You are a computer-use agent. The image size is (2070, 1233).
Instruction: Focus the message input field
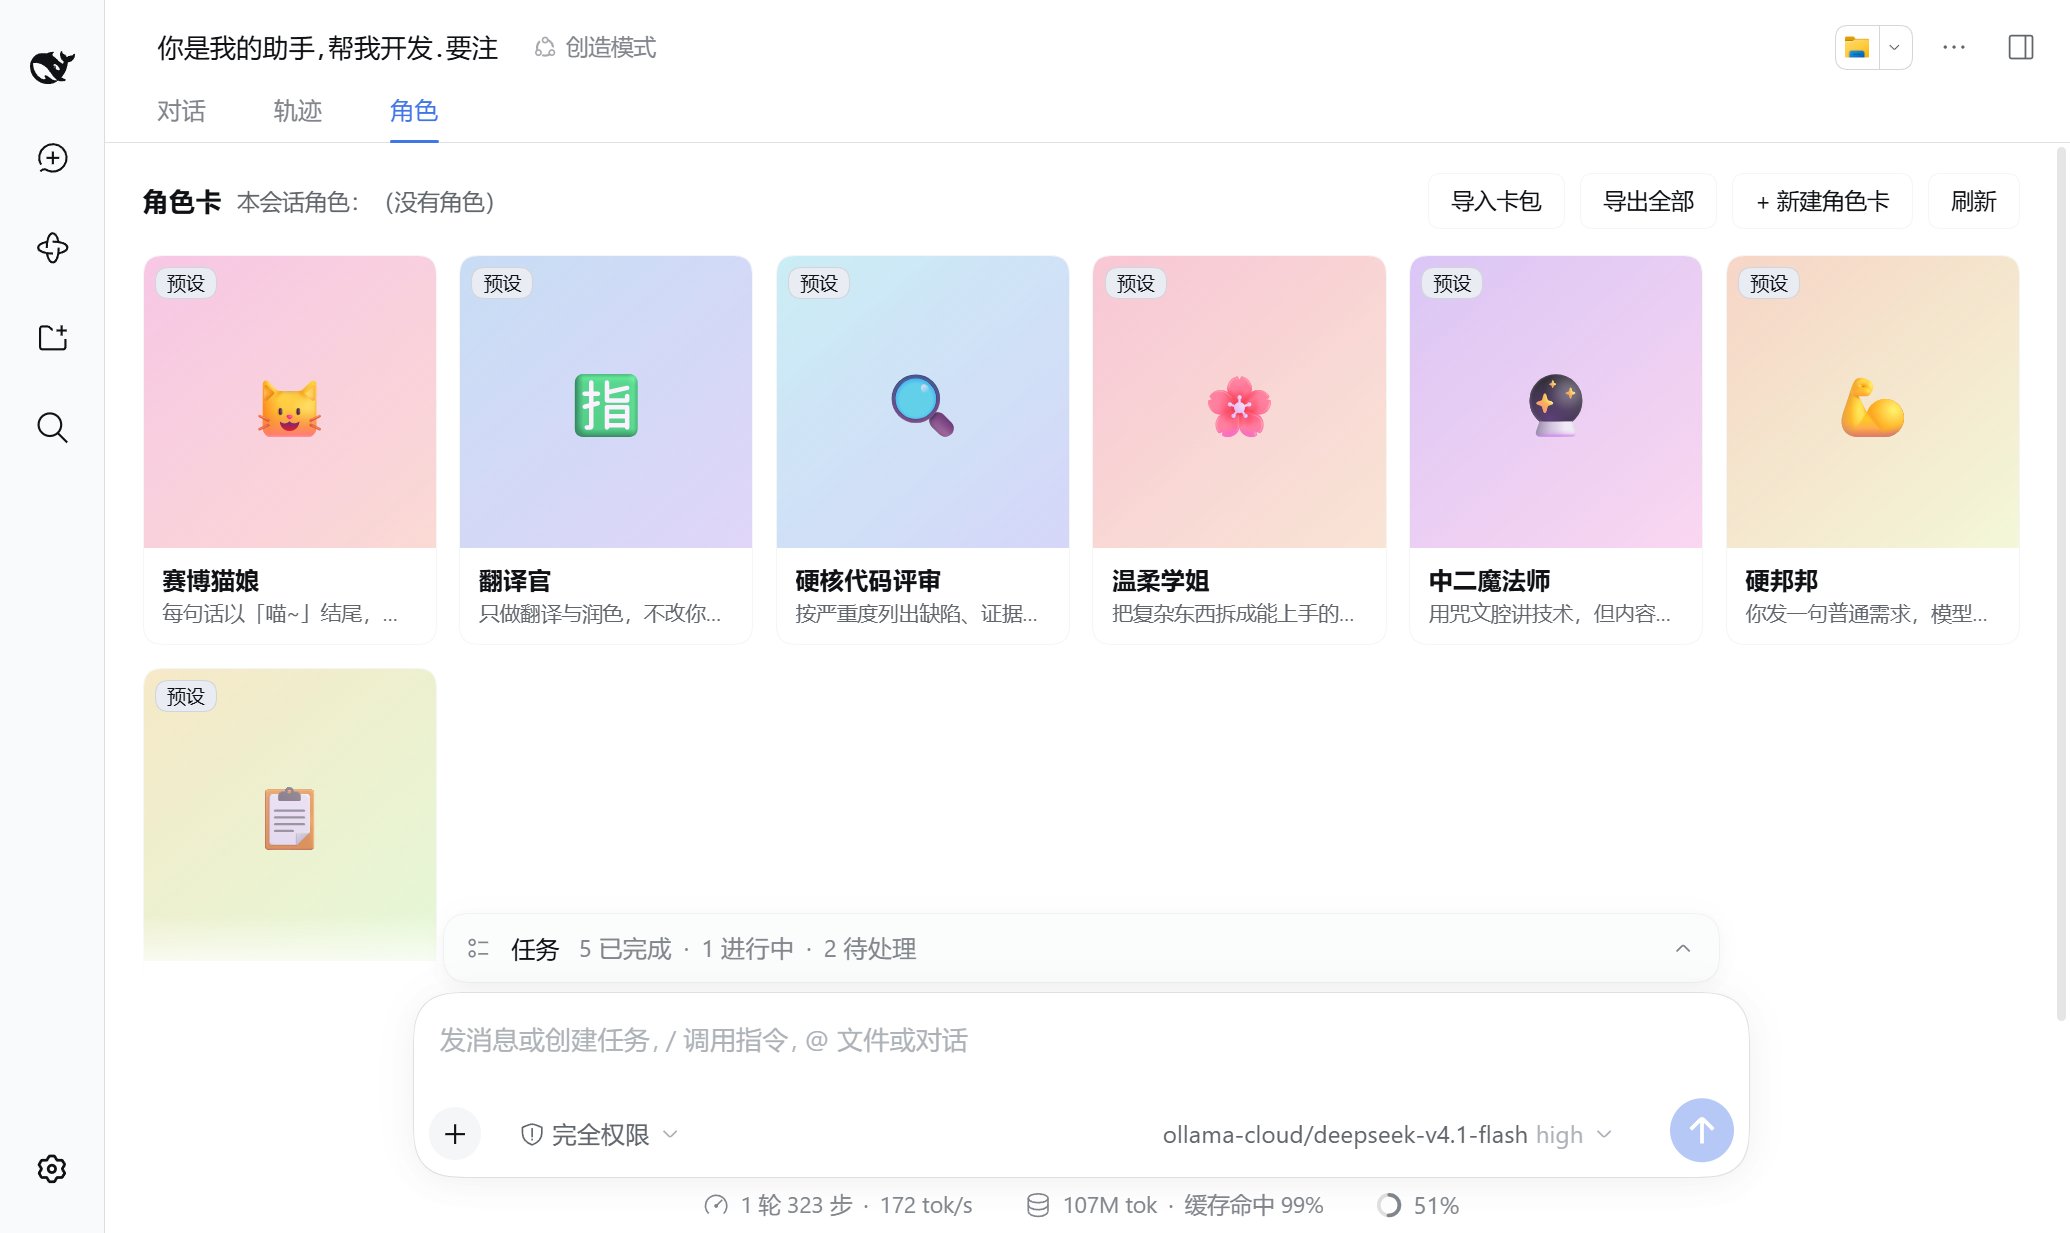(1080, 1041)
